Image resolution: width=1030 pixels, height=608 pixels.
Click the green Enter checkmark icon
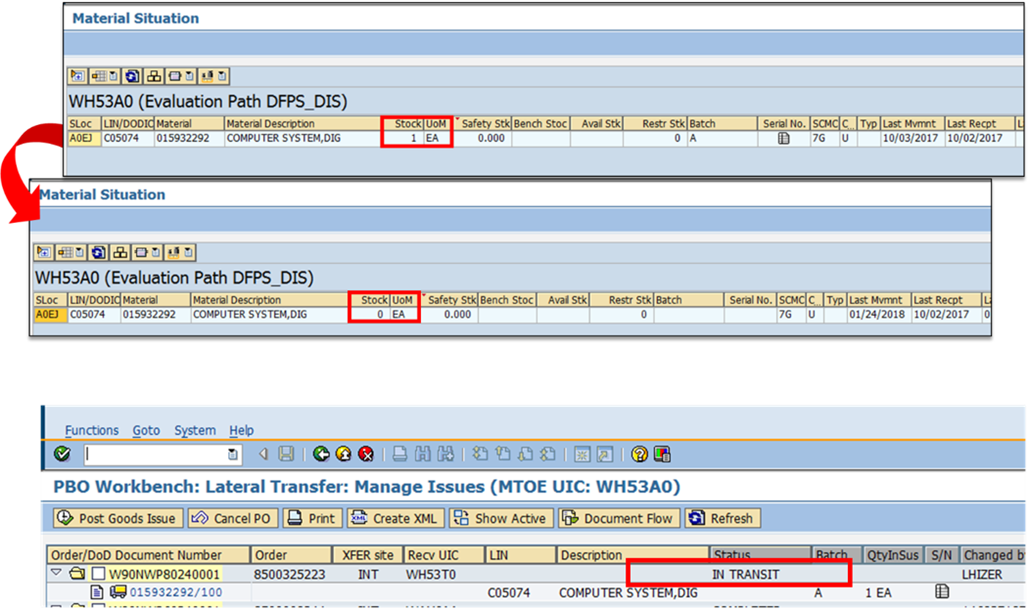pos(63,455)
